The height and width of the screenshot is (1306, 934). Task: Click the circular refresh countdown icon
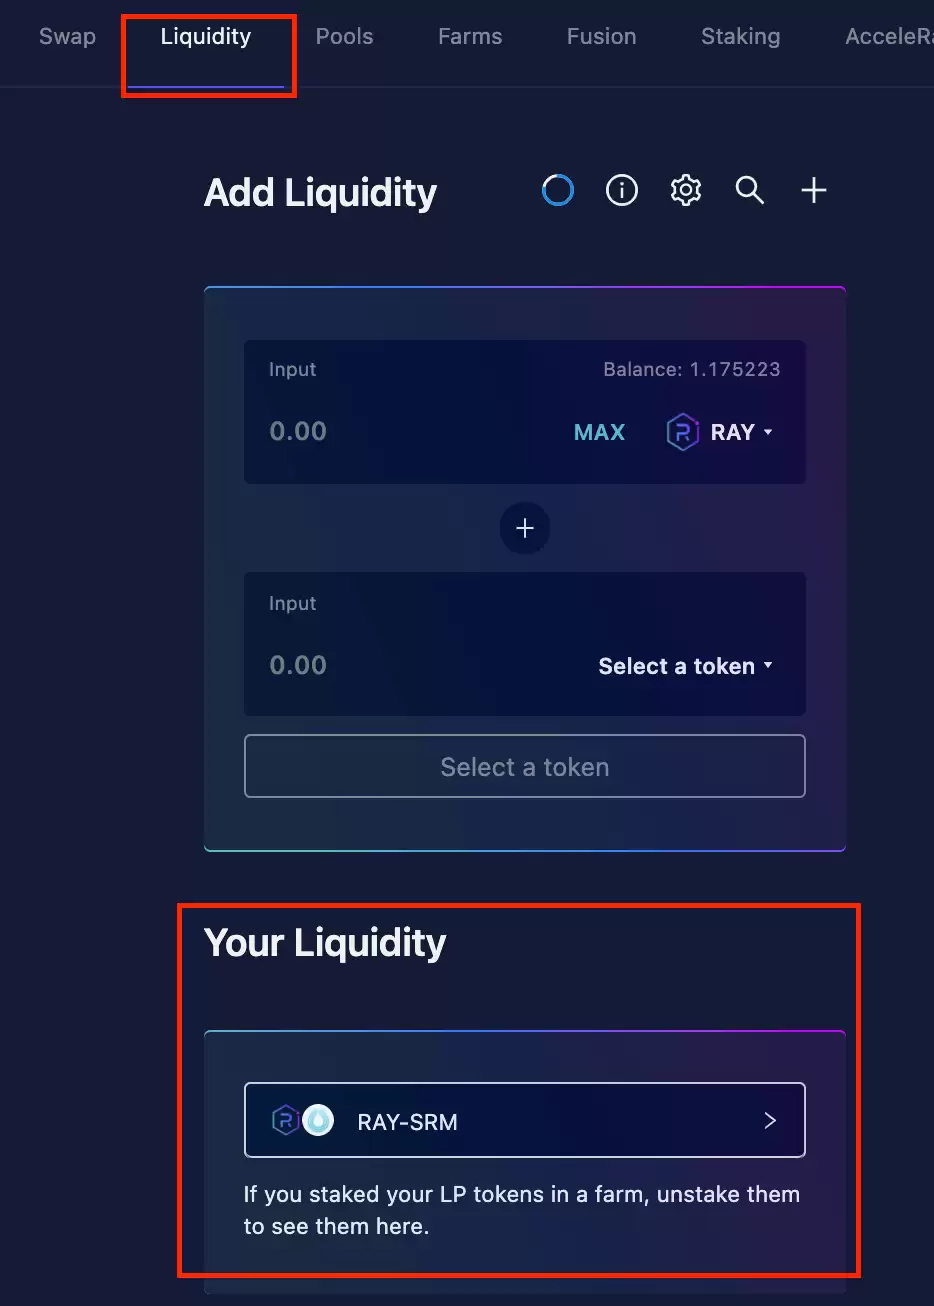[x=557, y=190]
